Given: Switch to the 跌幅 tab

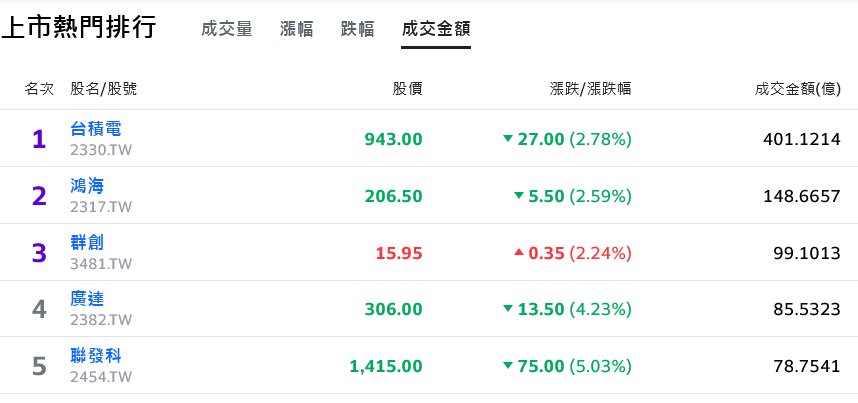Looking at the screenshot, I should pos(357,28).
